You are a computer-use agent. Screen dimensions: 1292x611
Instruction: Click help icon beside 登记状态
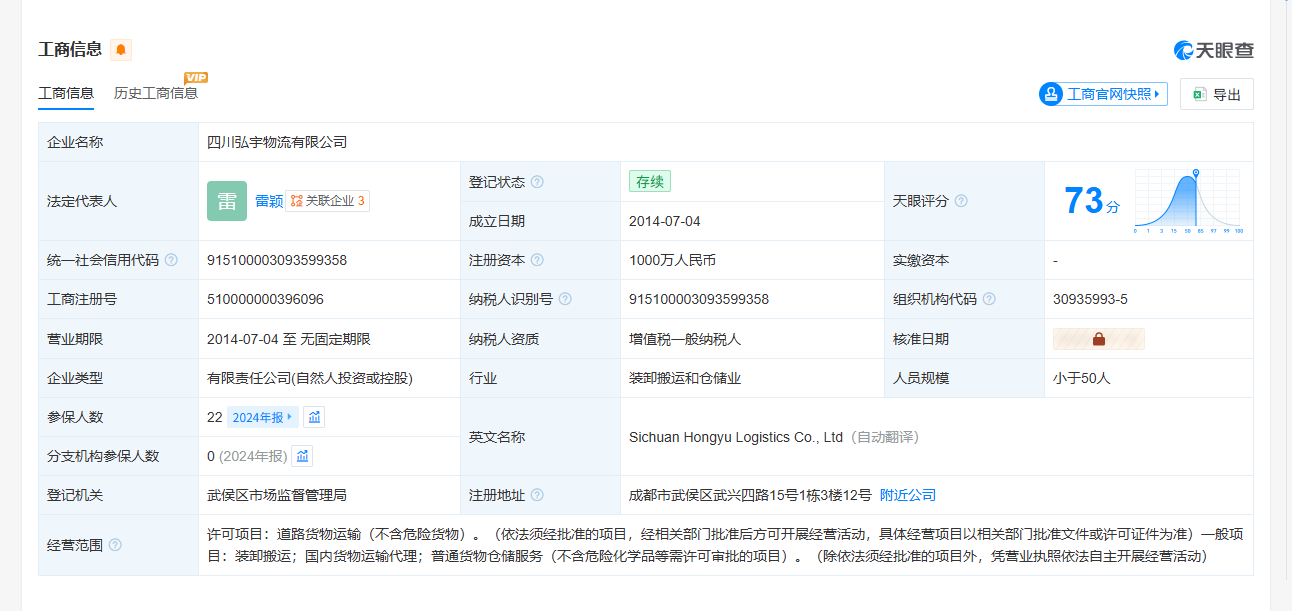pos(537,182)
